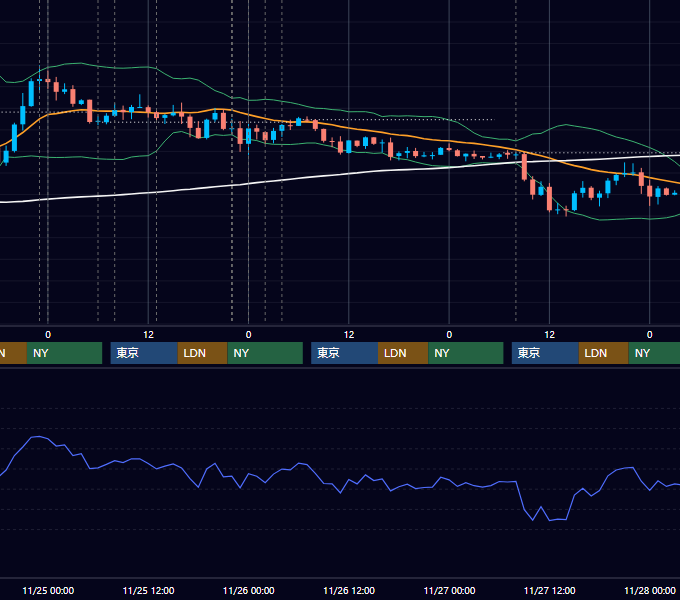Click the 11/25 00:00 date label
The height and width of the screenshot is (600, 680).
[x=48, y=590]
